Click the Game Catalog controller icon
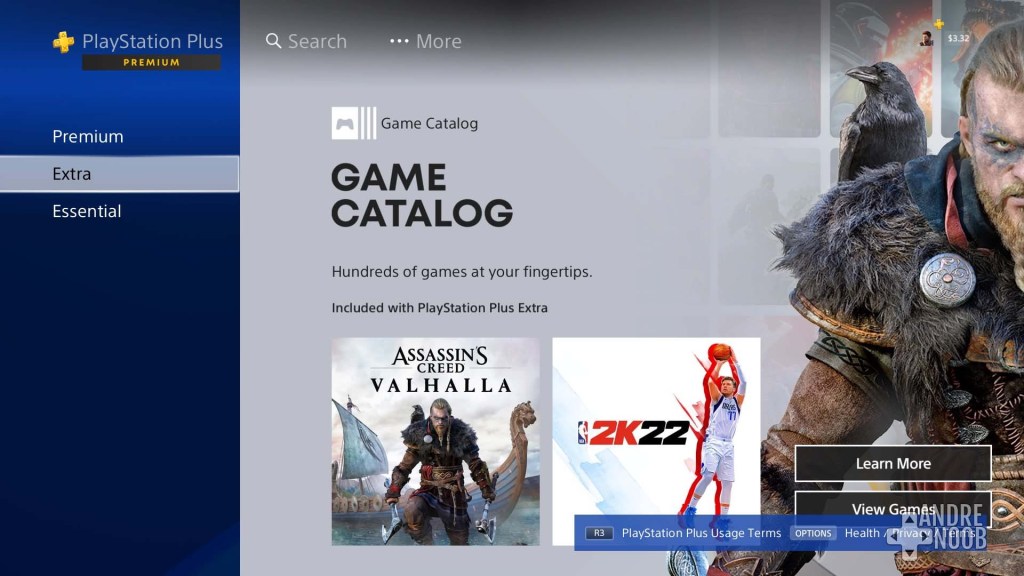The height and width of the screenshot is (576, 1024). click(x=347, y=122)
